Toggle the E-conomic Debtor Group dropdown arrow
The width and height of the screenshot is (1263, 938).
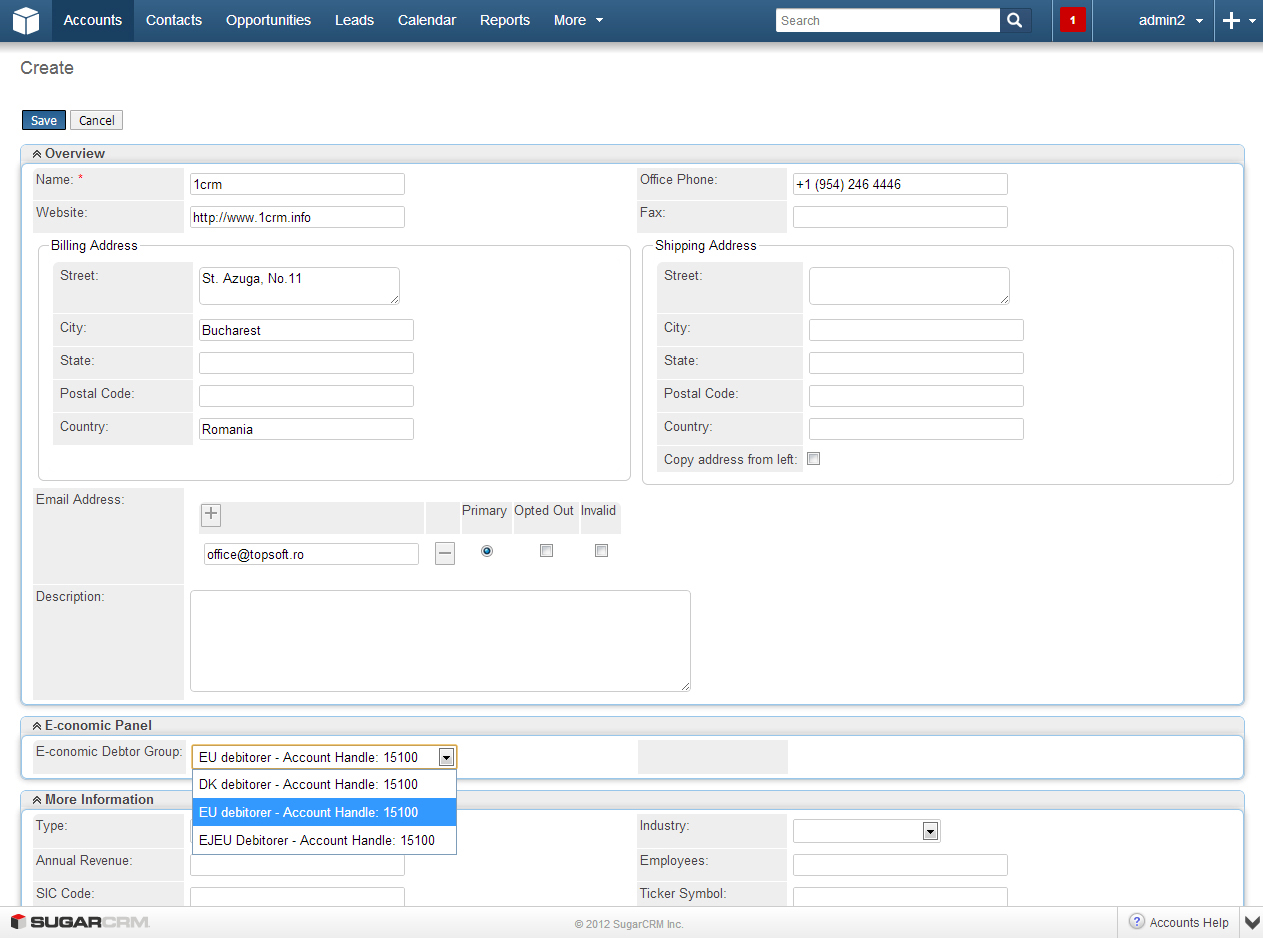coord(446,758)
